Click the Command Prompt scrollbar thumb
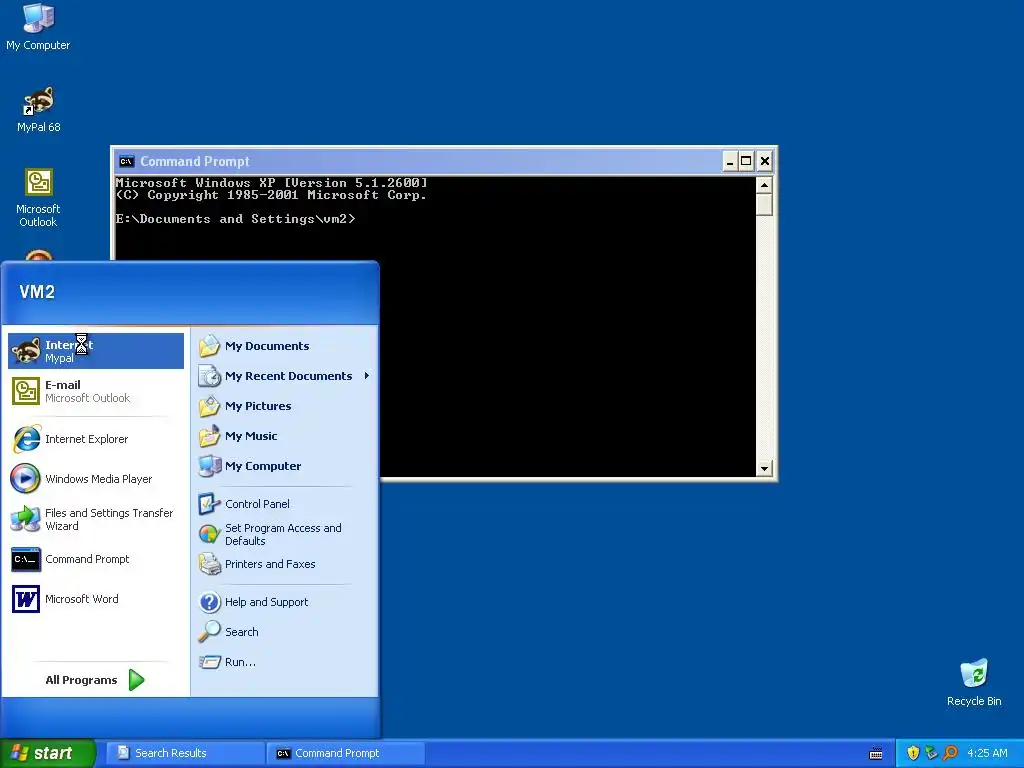This screenshot has height=768, width=1024. click(x=763, y=204)
